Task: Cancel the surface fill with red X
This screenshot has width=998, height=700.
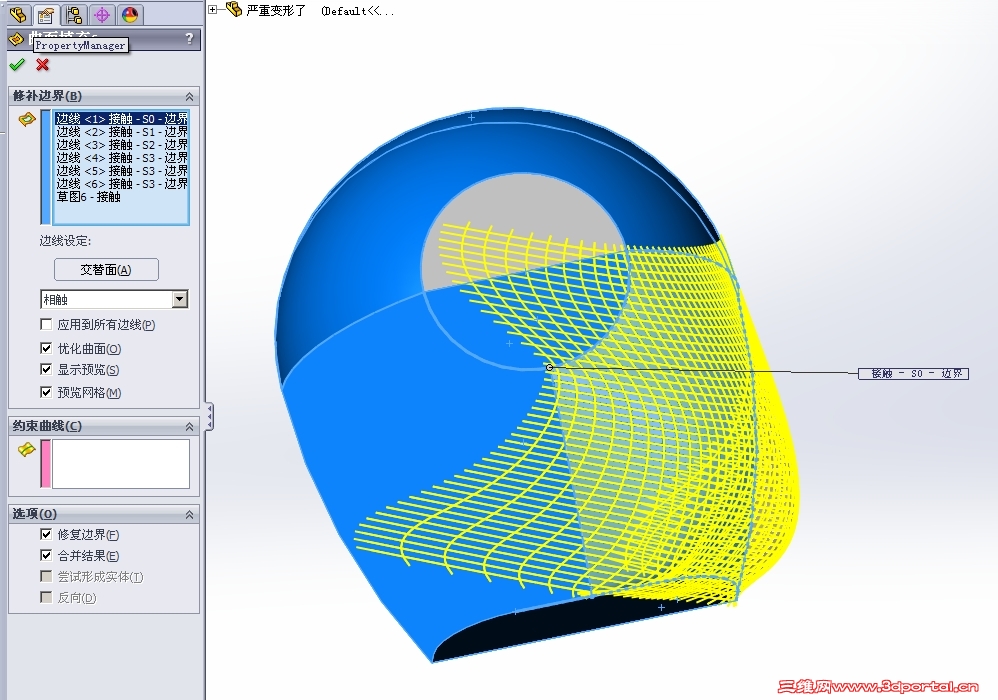Action: click(43, 64)
